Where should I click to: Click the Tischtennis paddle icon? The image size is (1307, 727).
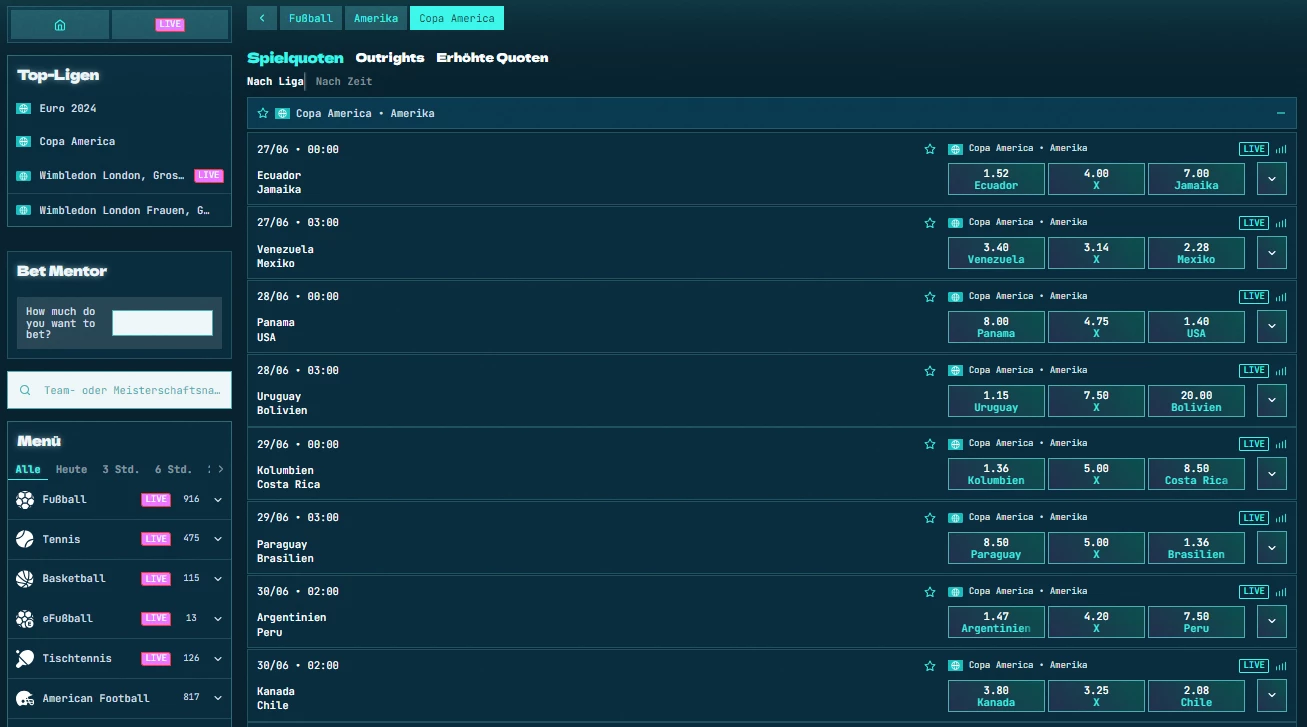point(25,658)
